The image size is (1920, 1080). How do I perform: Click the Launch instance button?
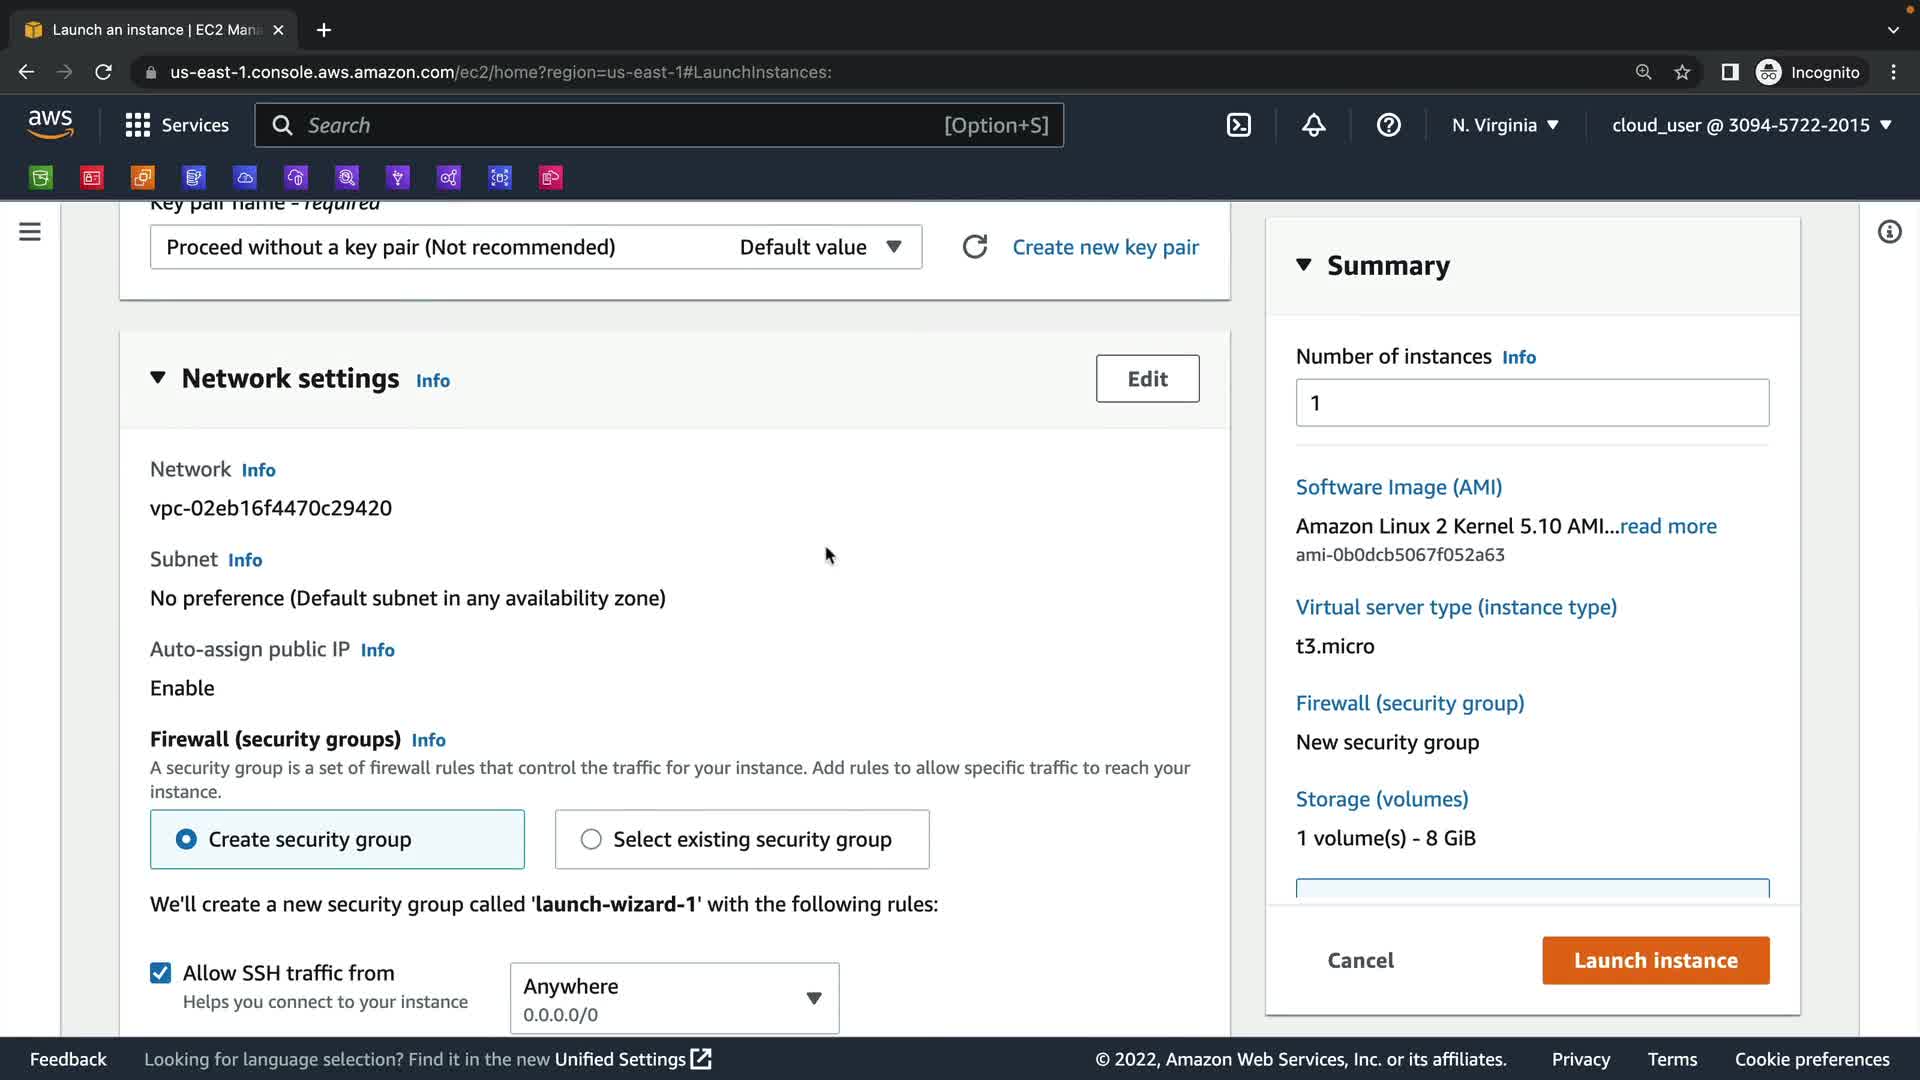click(1655, 960)
